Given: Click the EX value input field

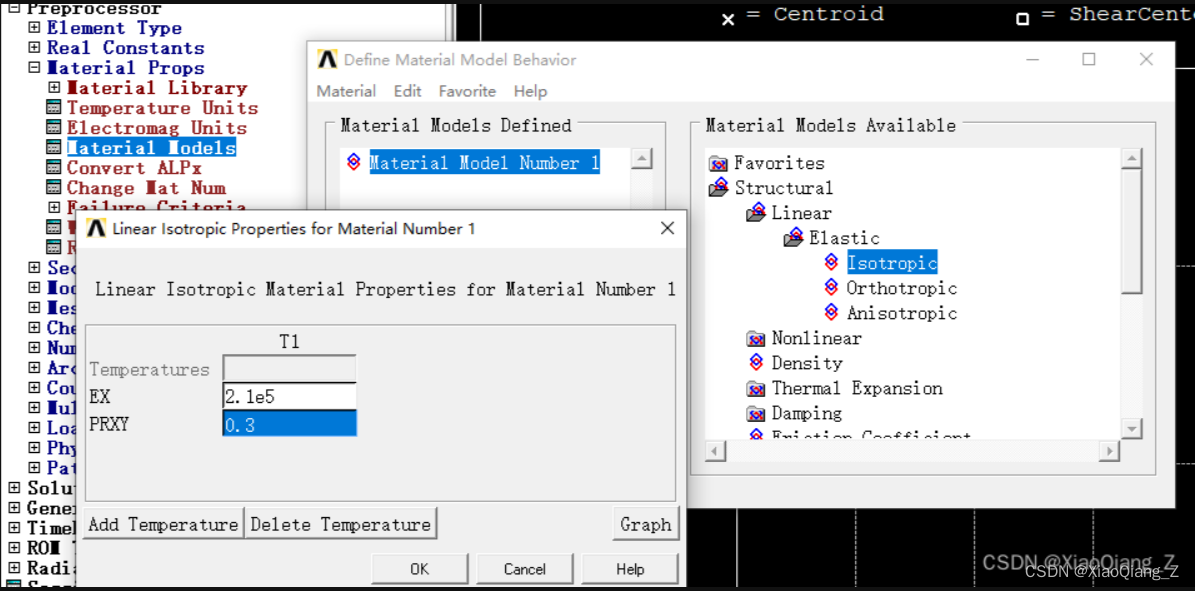Looking at the screenshot, I should click(x=289, y=397).
